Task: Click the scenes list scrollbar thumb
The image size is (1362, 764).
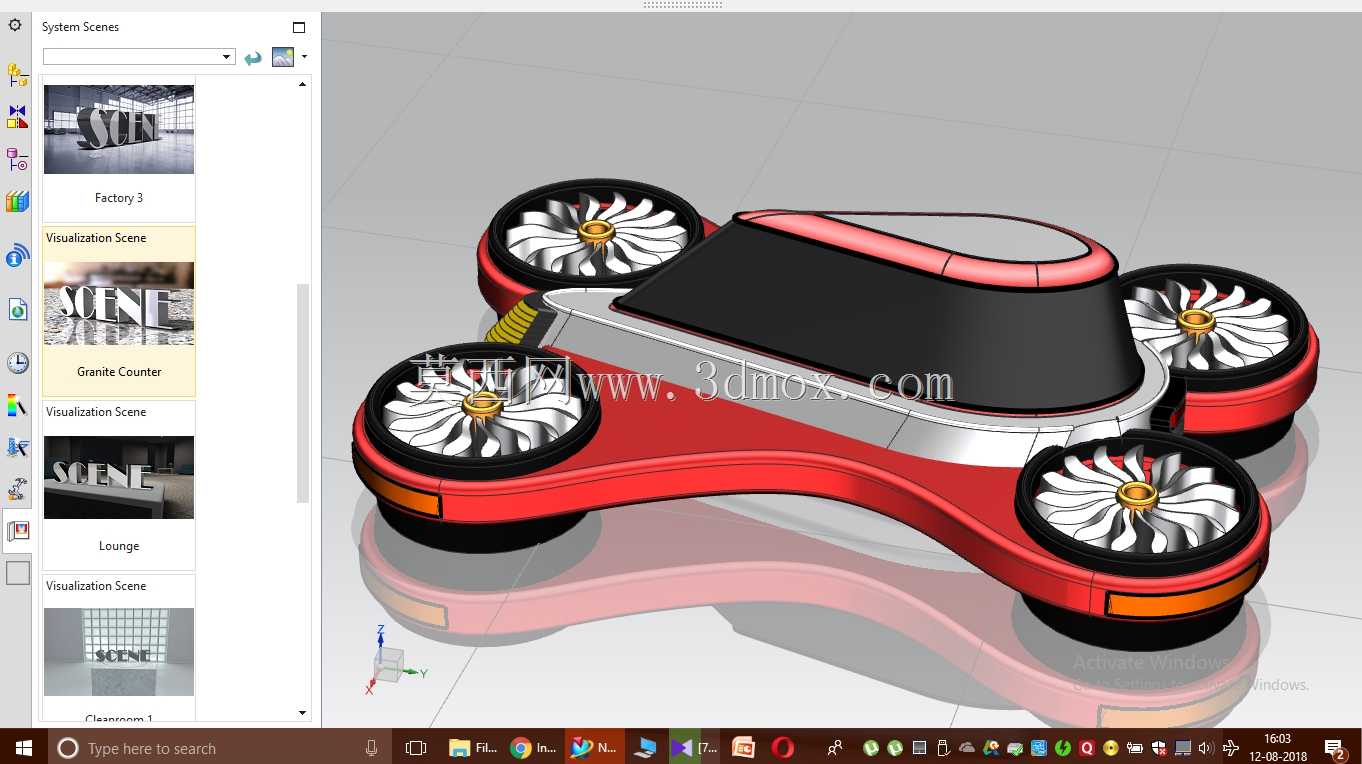Action: coord(303,393)
